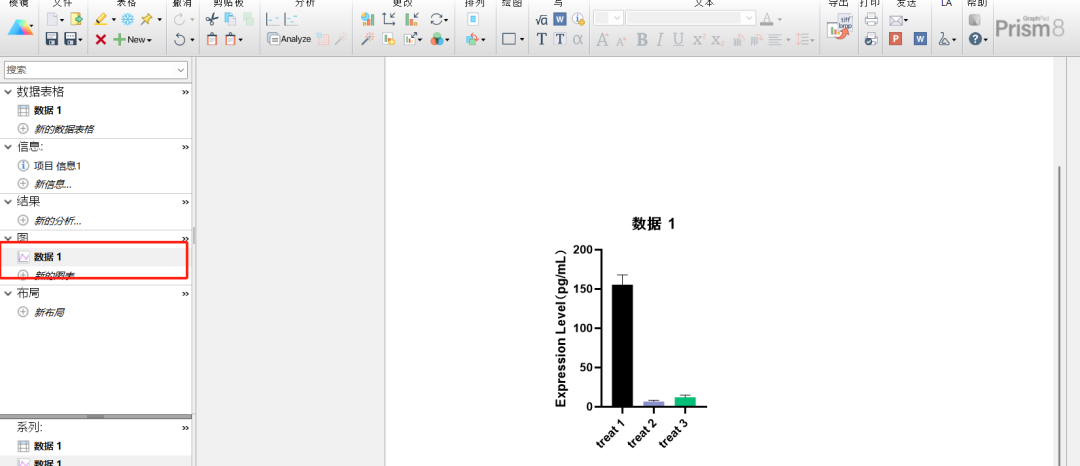
Task: Open the search box dropdown in navigator
Action: pyautogui.click(x=181, y=70)
